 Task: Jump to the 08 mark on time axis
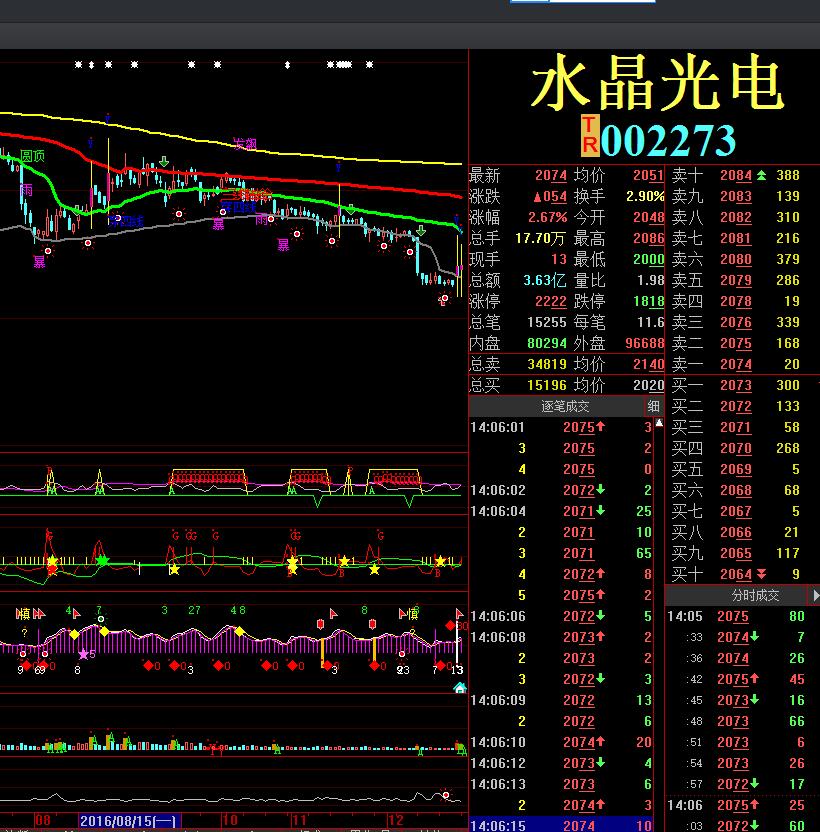pyautogui.click(x=42, y=820)
